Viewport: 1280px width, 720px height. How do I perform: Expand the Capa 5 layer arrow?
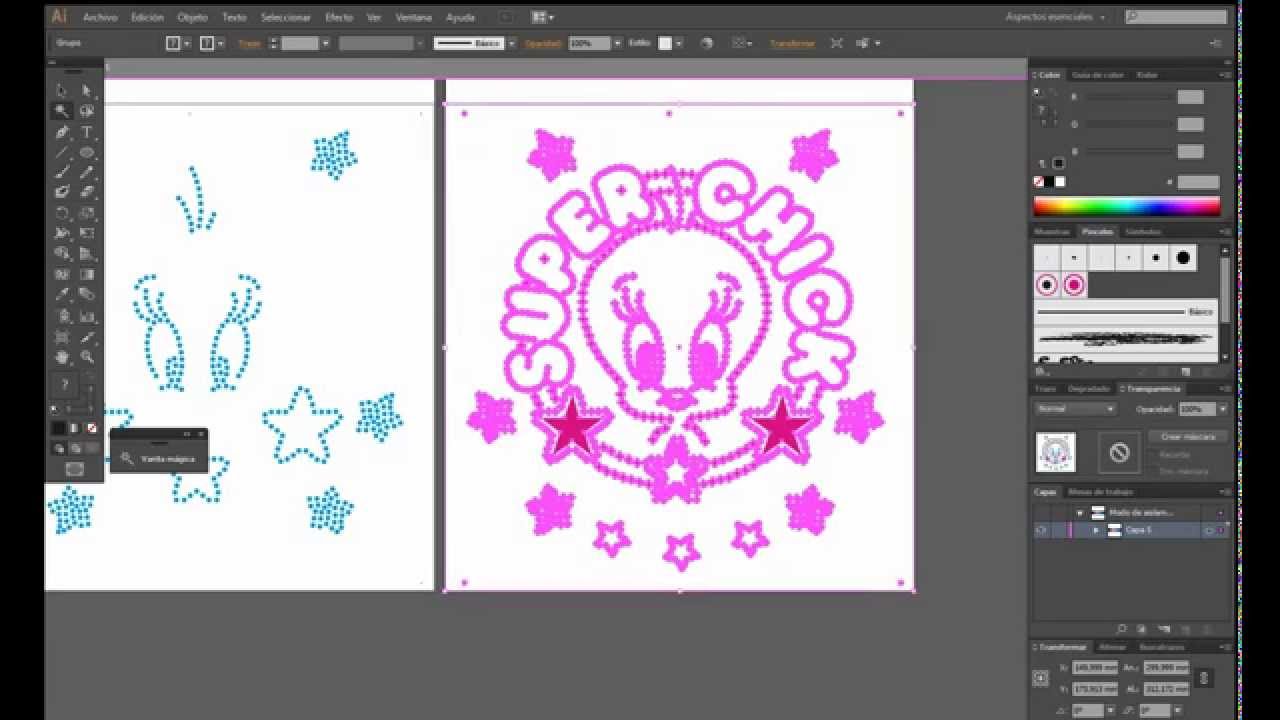click(x=1097, y=530)
